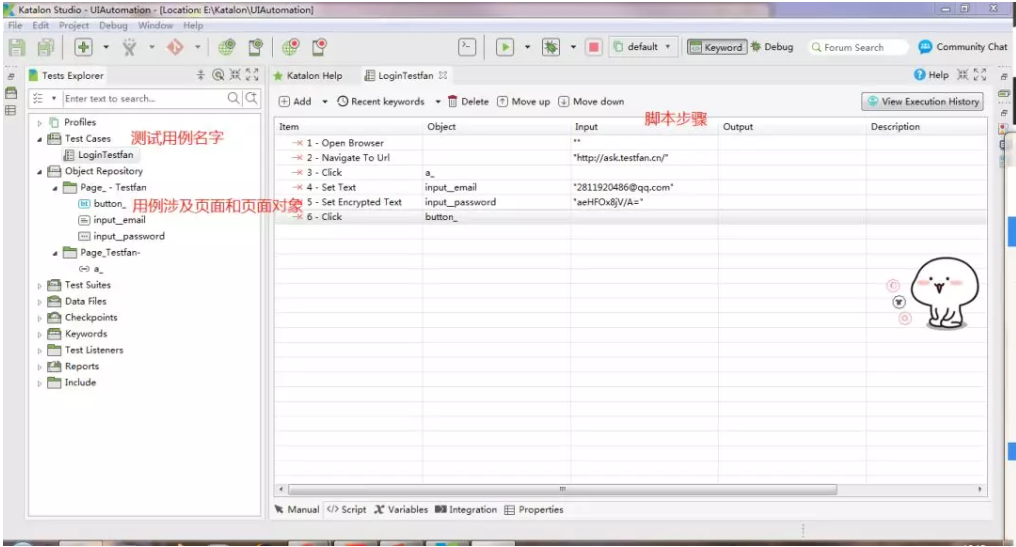Screen dimensions: 1016x547
Task: Open Recent keywords dropdown arrow
Action: (x=438, y=102)
